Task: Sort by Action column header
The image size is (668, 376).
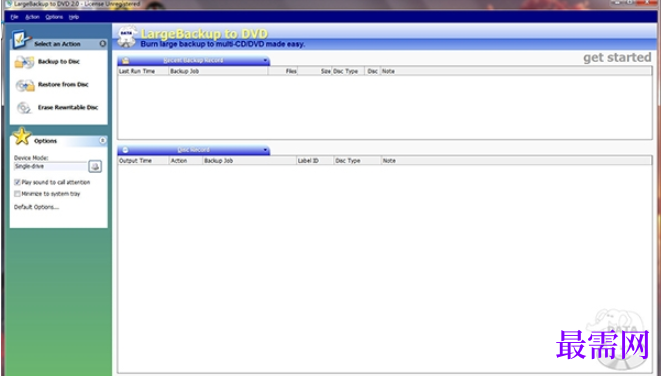Action: tap(186, 161)
